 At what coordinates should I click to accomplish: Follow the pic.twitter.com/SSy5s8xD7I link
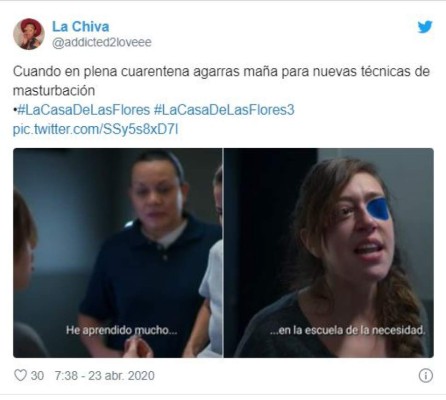pyautogui.click(x=96, y=129)
